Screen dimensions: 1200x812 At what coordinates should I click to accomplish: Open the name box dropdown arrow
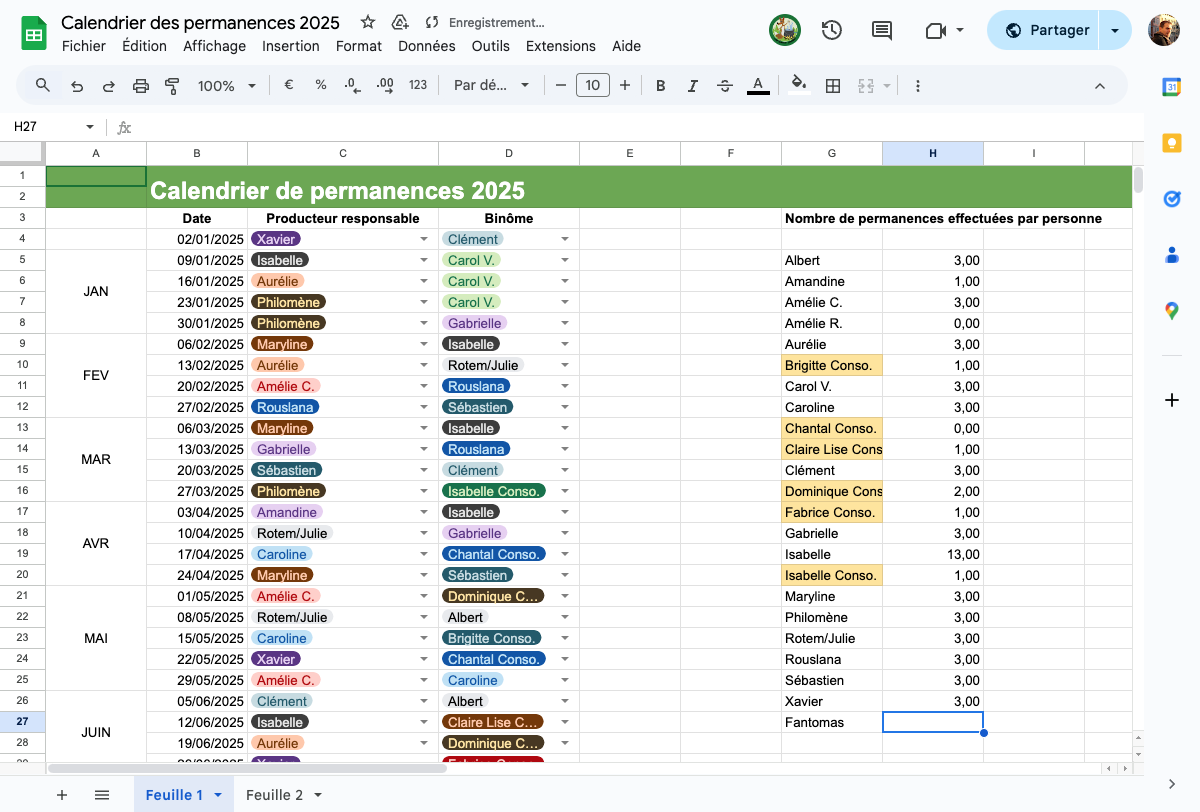coord(90,127)
